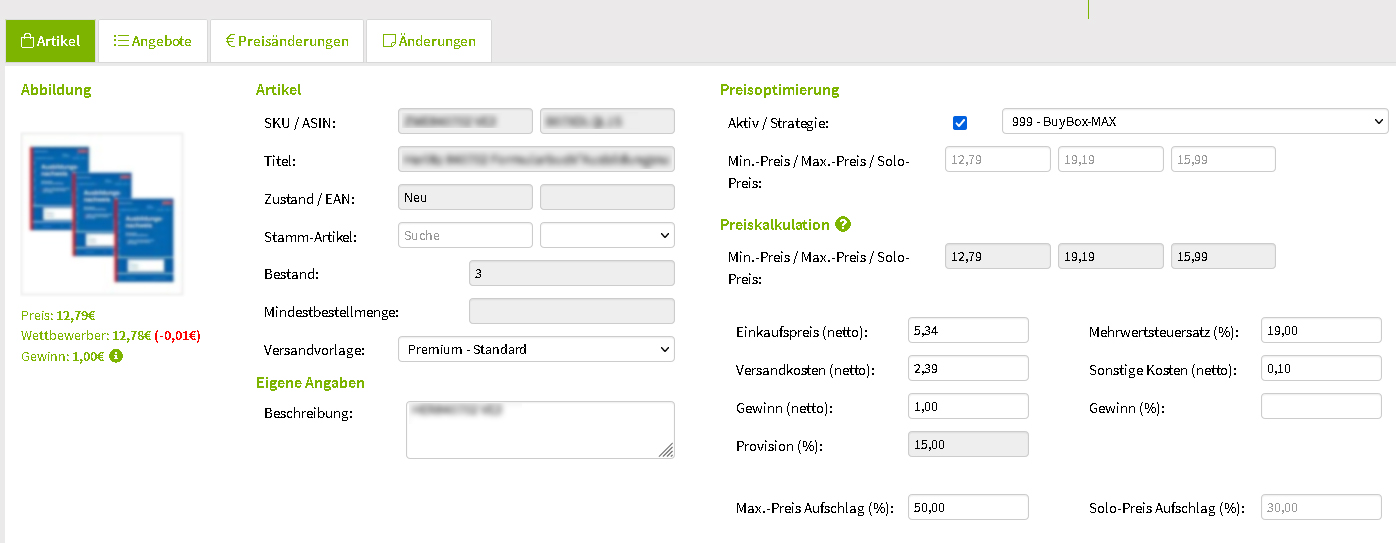Viewport: 1396px width, 543px height.
Task: Click the empty Gewinn (%) field
Action: (1321, 406)
